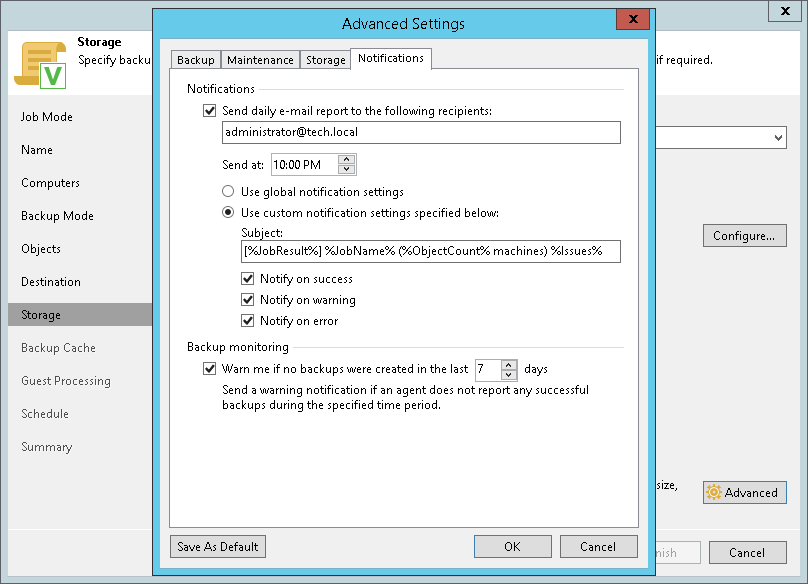Decrease the Send at time spinner

[347, 169]
